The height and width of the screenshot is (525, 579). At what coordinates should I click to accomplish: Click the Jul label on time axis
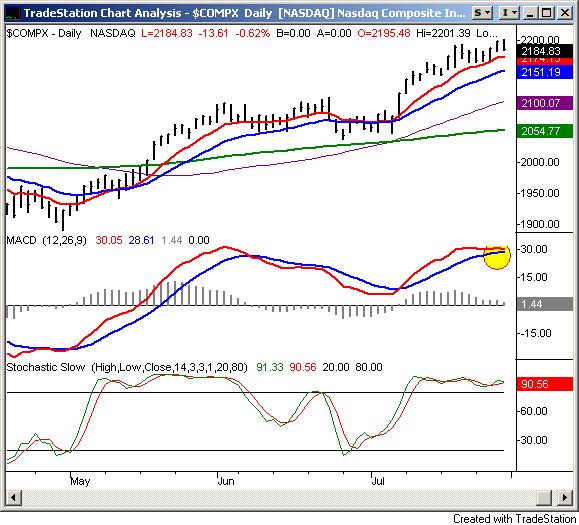tap(378, 481)
